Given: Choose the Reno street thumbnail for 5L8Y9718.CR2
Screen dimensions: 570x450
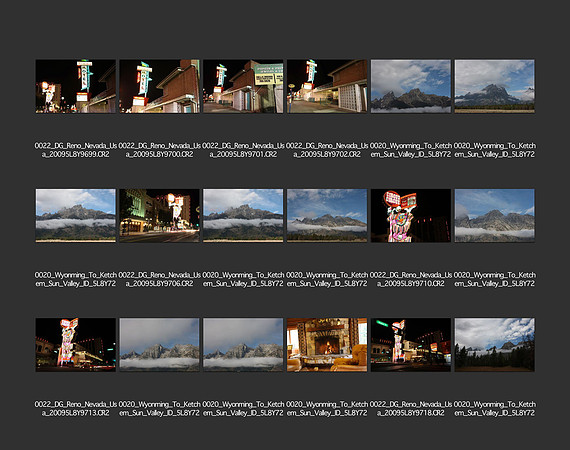Looking at the screenshot, I should point(411,345).
